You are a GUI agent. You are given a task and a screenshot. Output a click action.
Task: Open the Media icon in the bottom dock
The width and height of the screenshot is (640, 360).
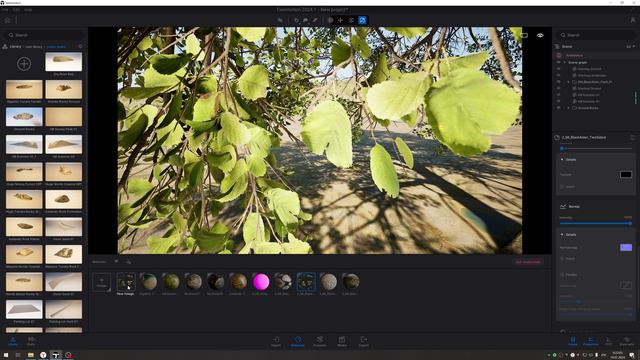(x=342, y=341)
